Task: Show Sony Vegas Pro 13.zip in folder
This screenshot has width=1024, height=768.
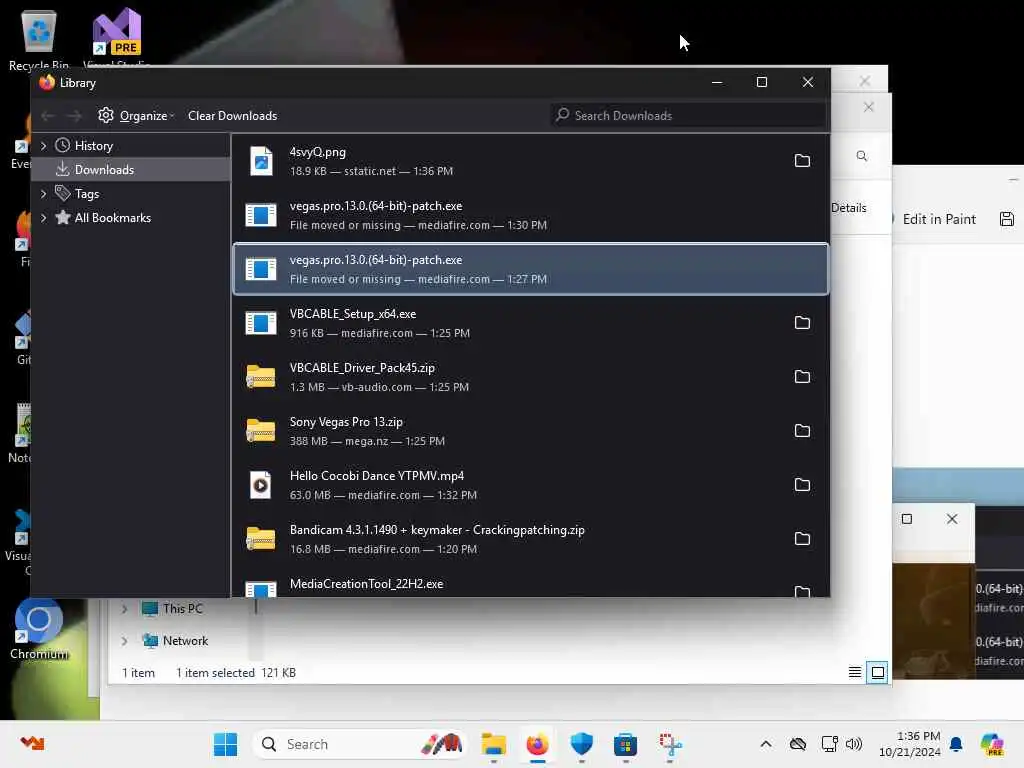Action: [802, 431]
